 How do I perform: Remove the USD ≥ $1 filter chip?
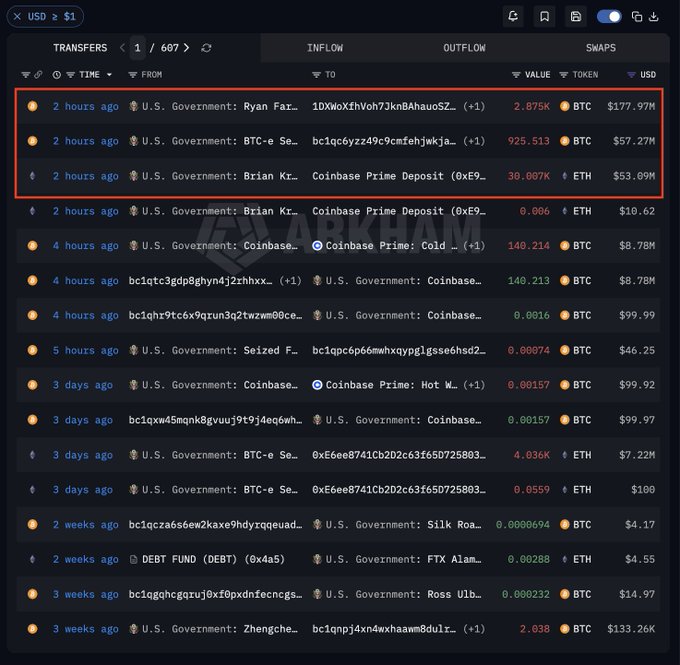pyautogui.click(x=17, y=16)
